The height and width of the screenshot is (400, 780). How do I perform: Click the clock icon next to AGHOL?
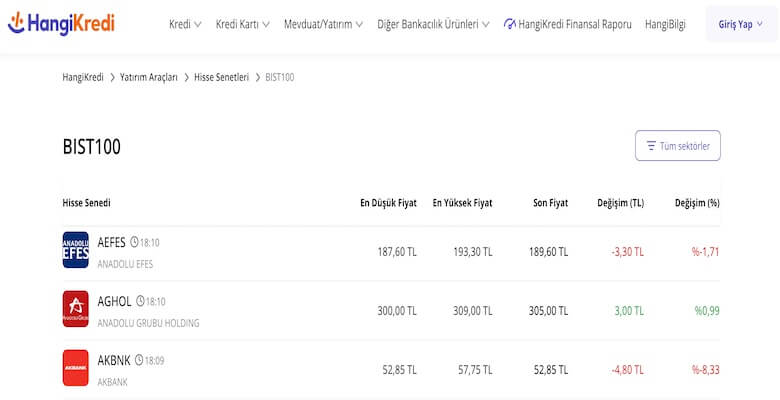(140, 301)
